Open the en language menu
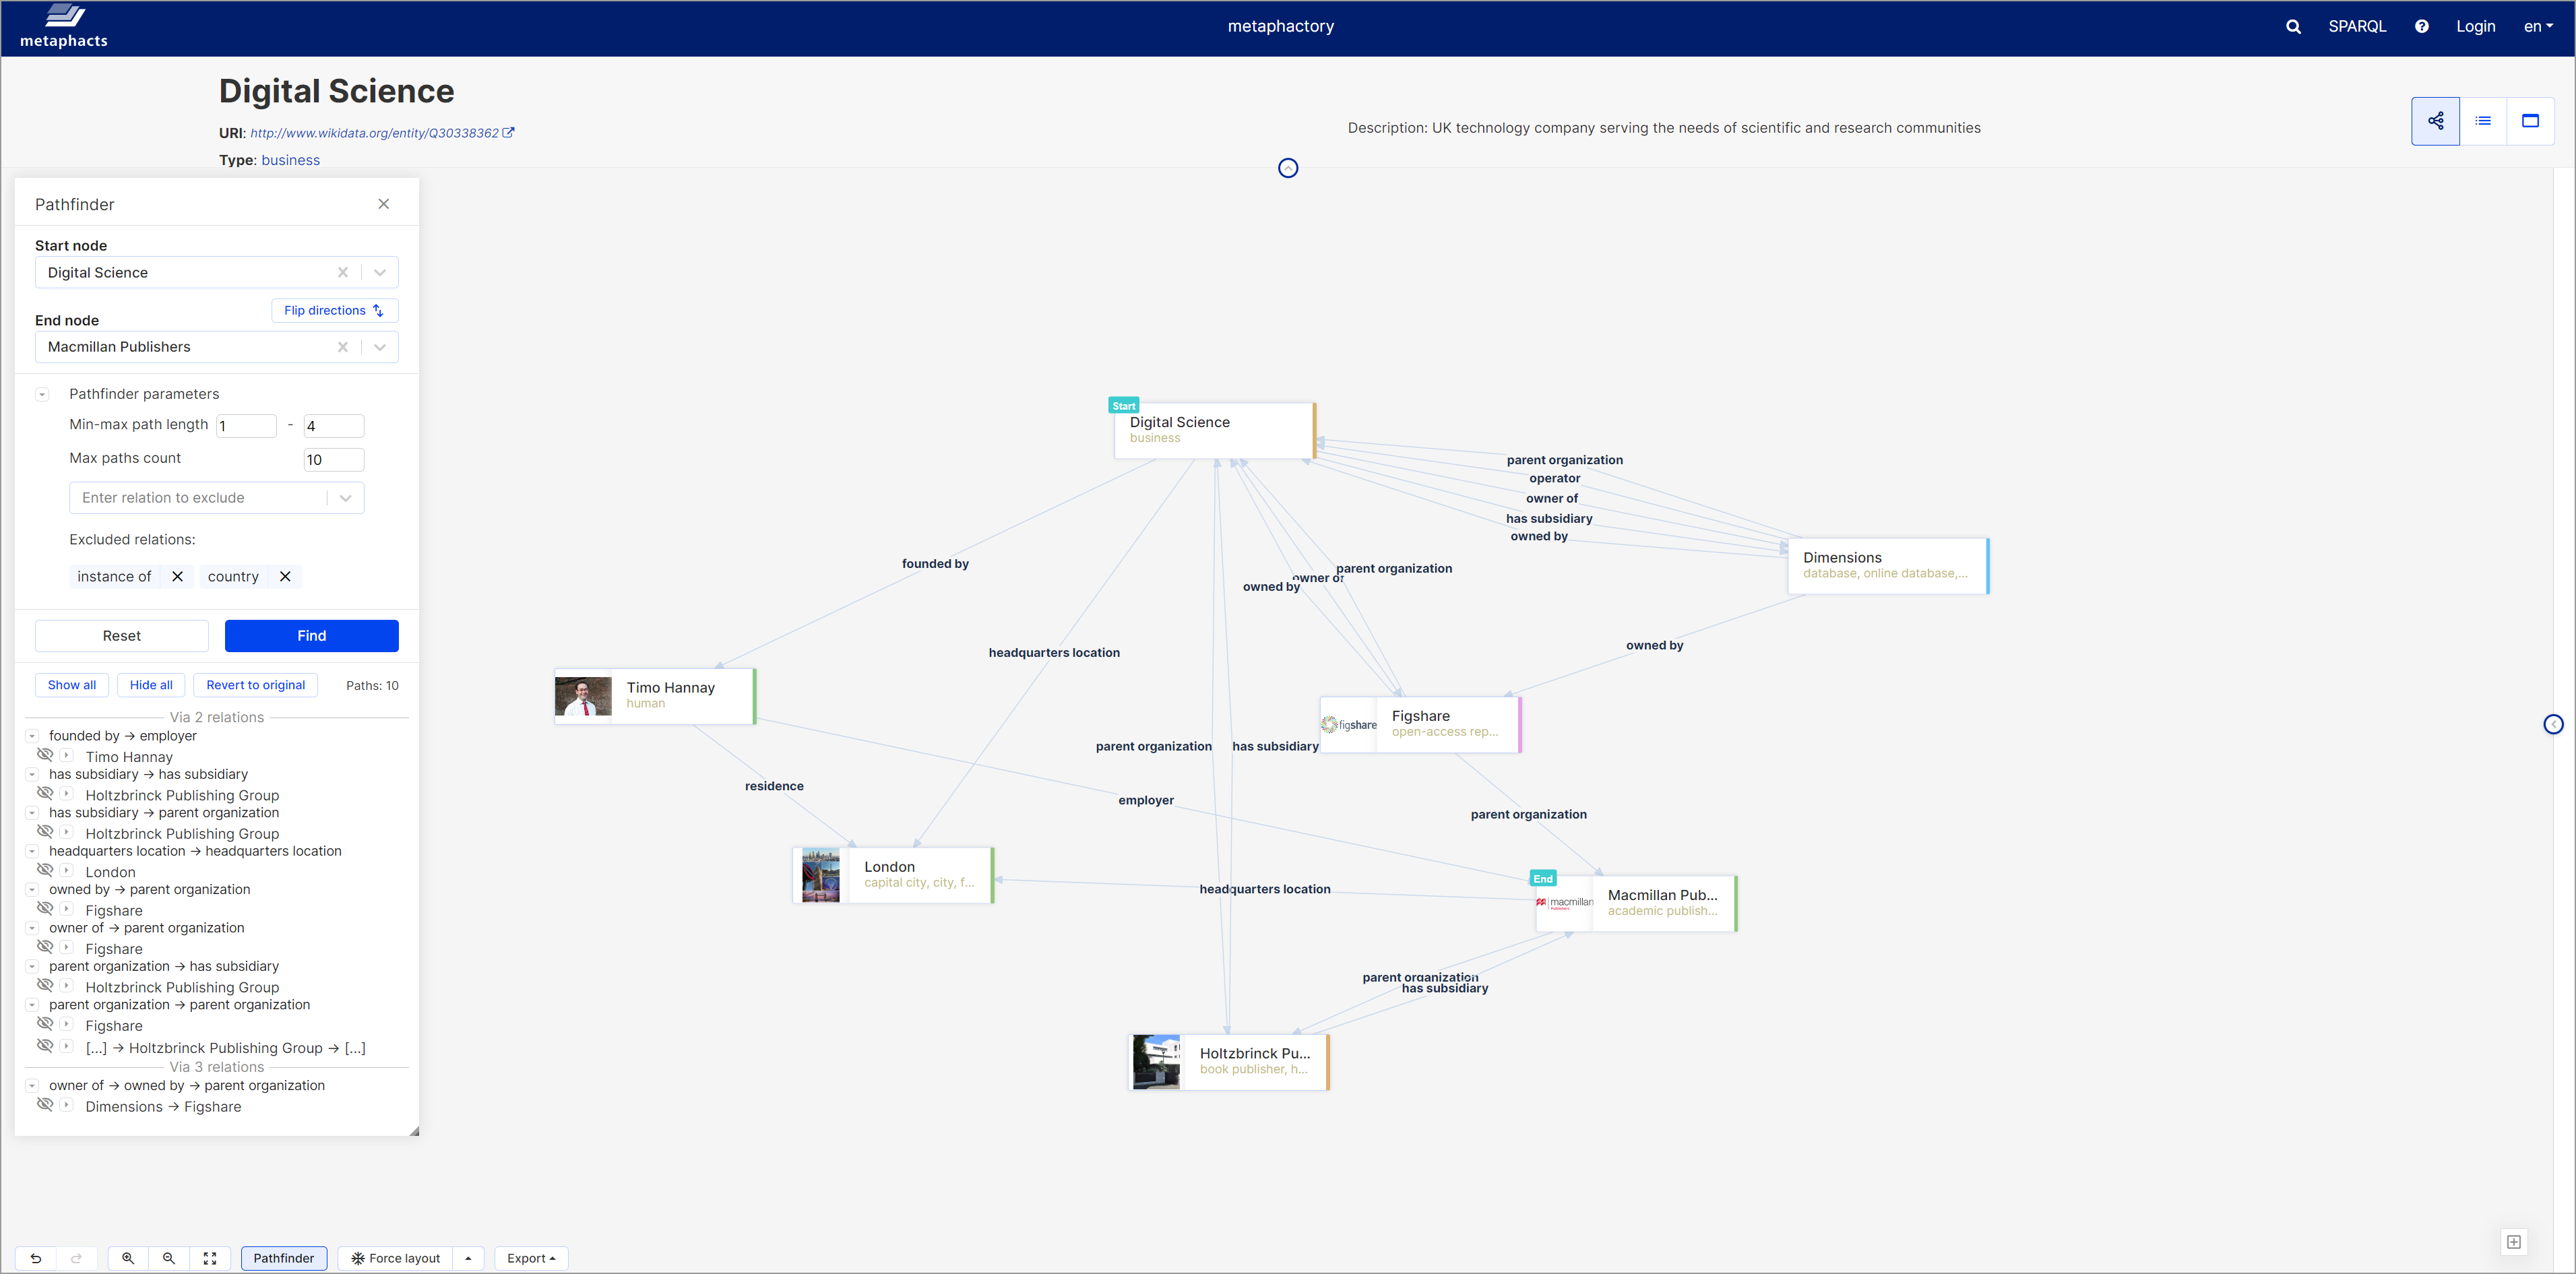 click(x=2537, y=27)
